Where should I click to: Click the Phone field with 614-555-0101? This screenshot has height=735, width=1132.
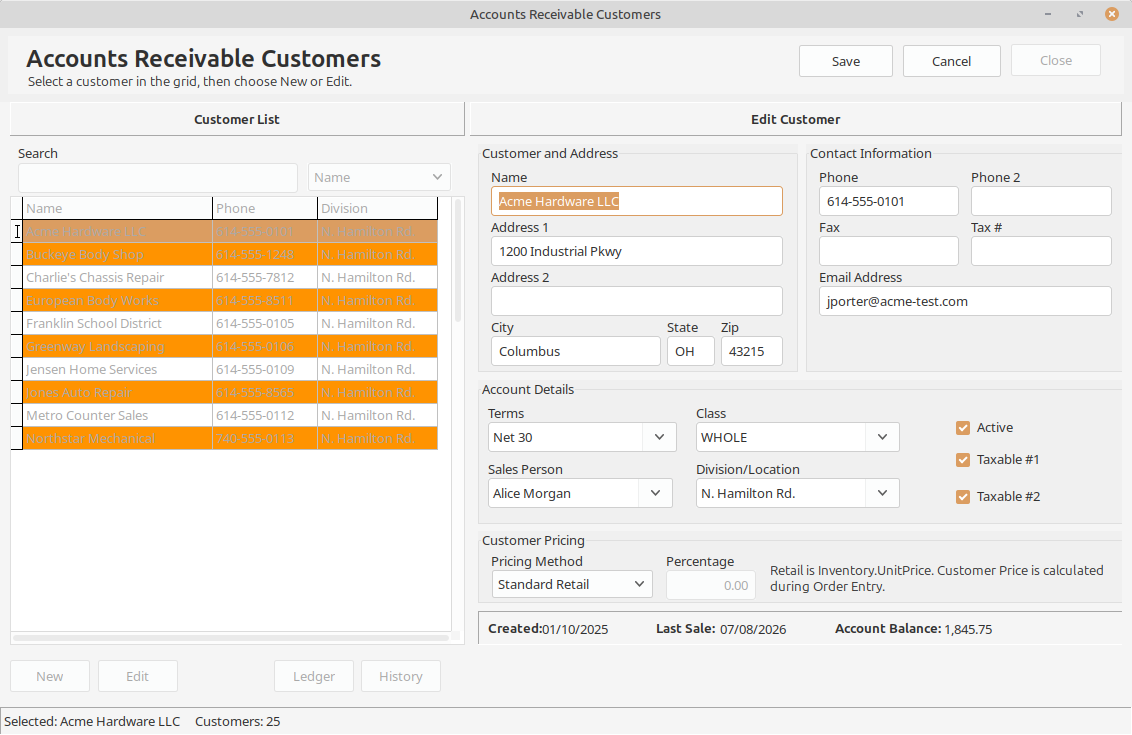[x=889, y=201]
